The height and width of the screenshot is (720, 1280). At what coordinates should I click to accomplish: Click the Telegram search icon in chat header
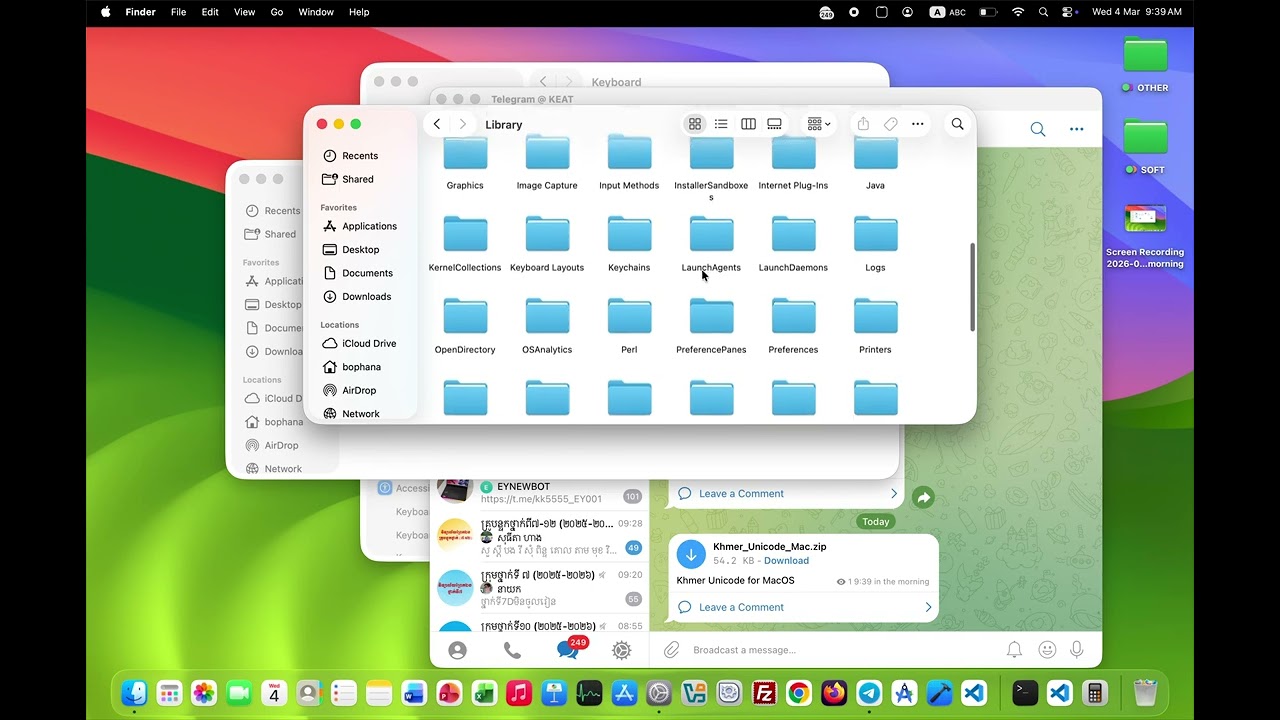[1038, 129]
